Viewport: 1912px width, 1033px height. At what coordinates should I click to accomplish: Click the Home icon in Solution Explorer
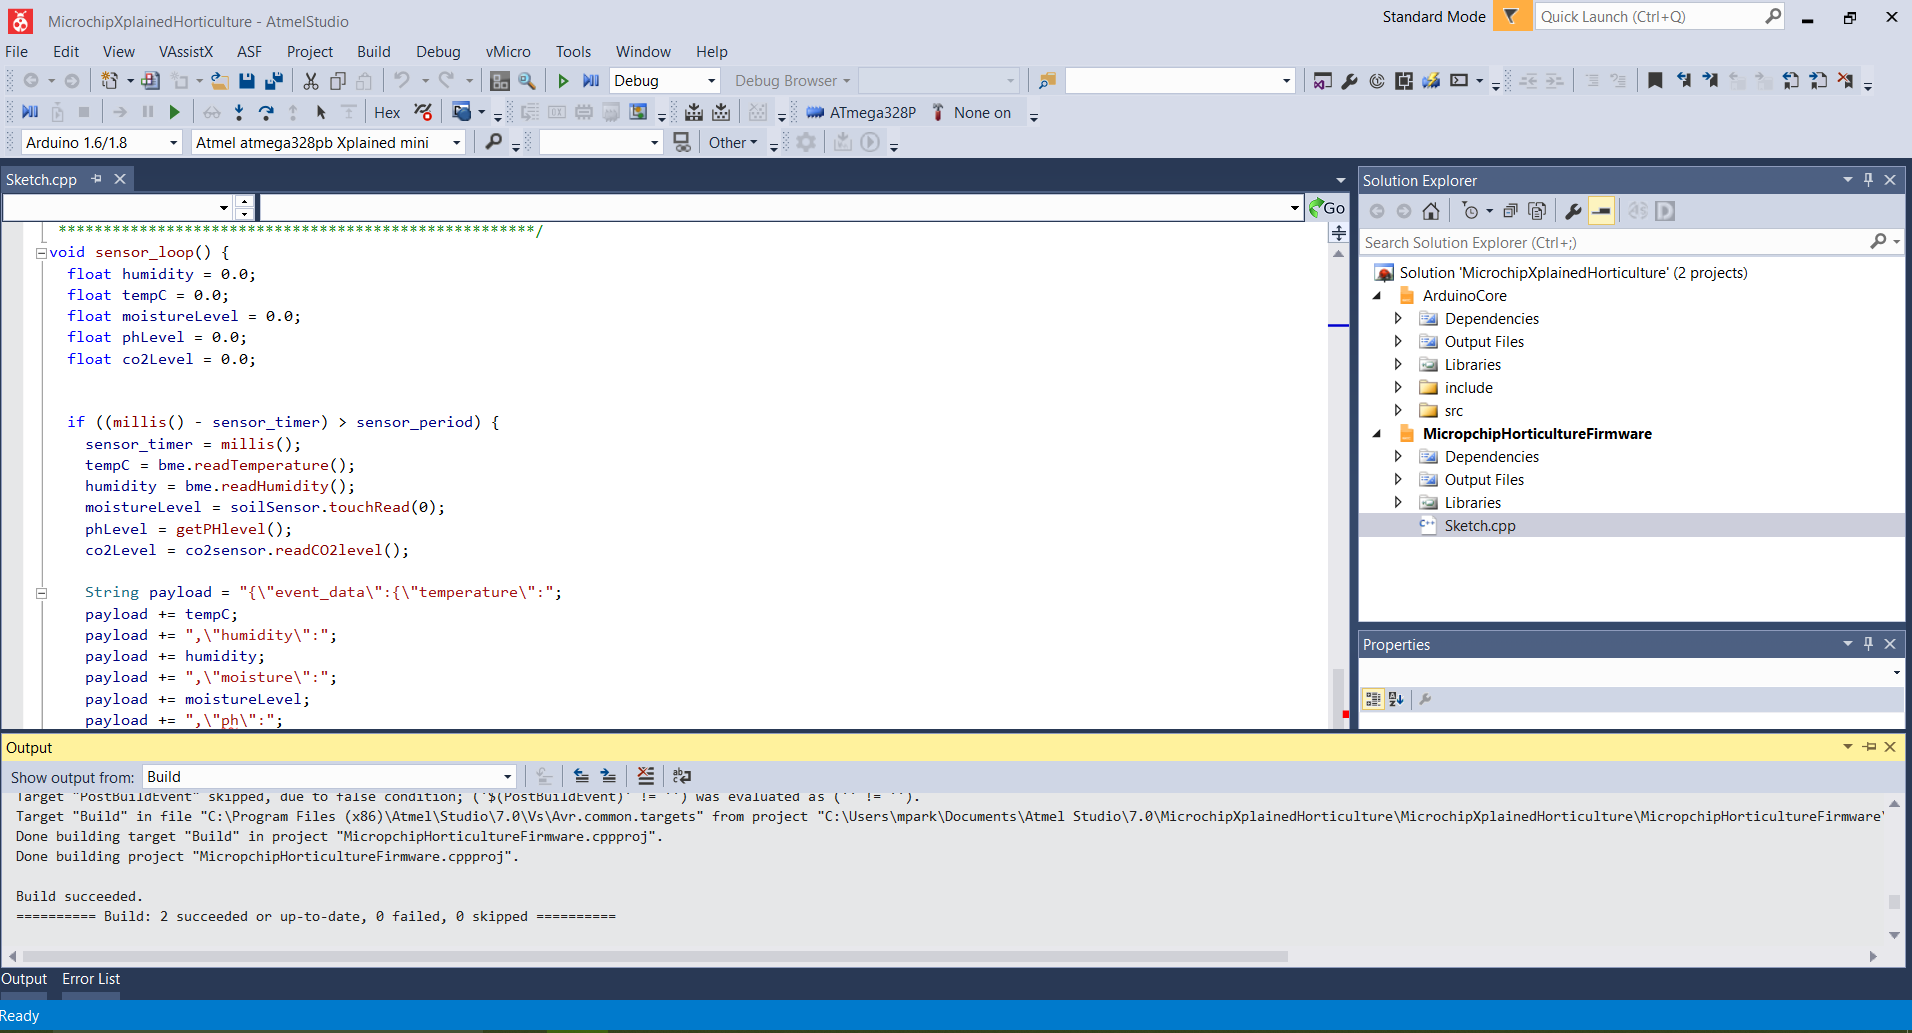click(x=1431, y=211)
